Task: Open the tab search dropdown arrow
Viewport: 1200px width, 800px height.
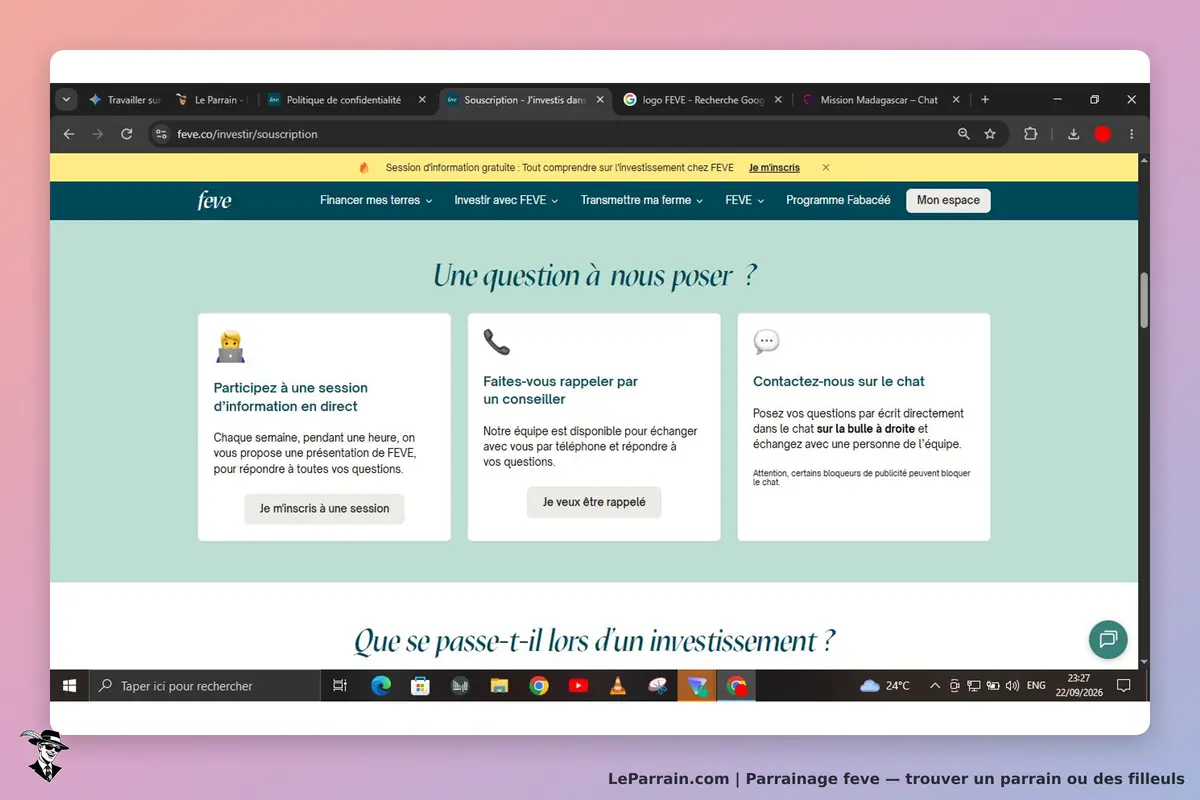Action: [x=66, y=100]
